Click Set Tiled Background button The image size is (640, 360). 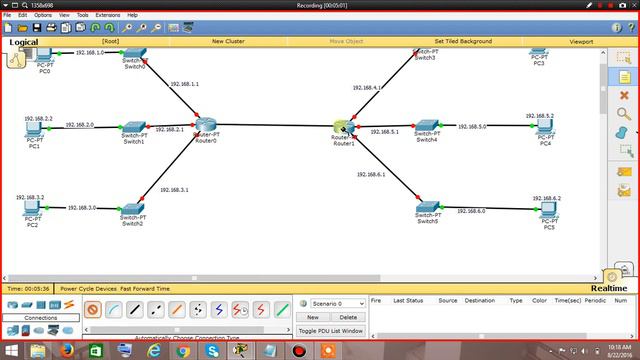tap(463, 41)
